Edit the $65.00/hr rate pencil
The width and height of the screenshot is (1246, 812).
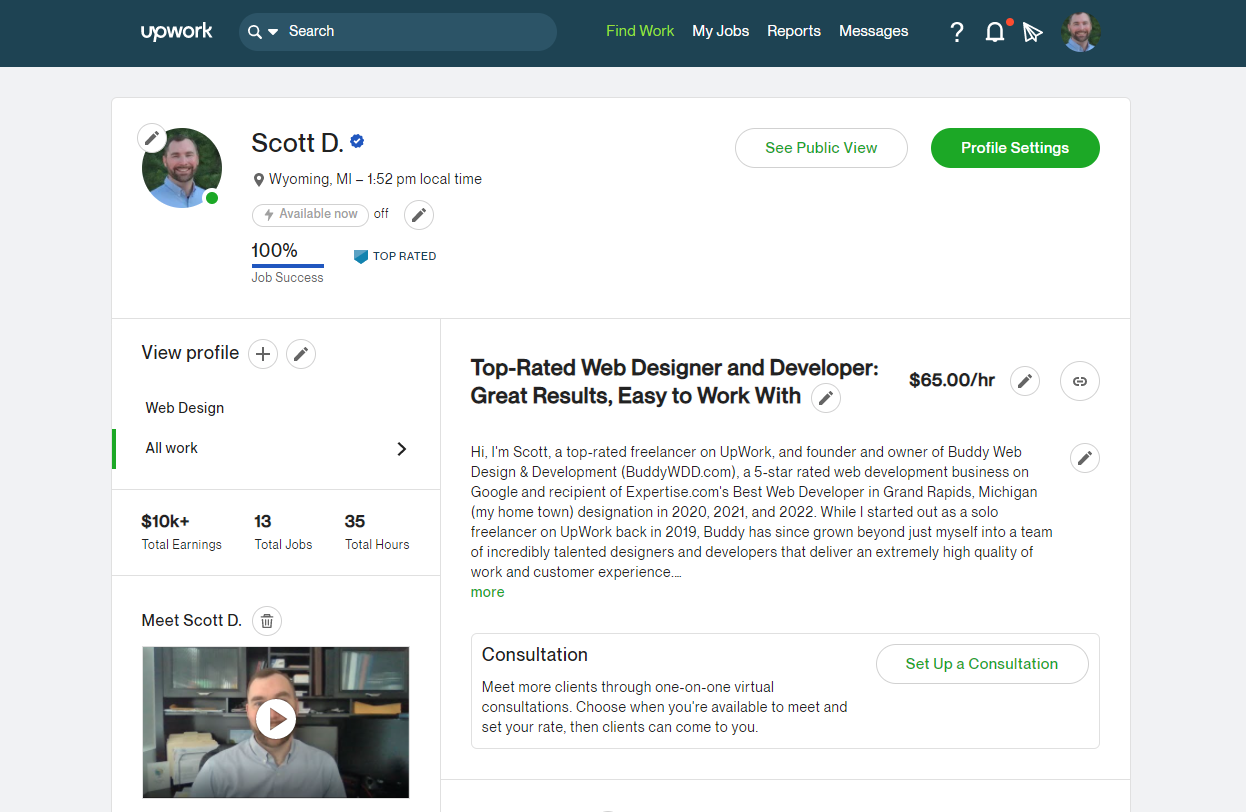[1024, 381]
